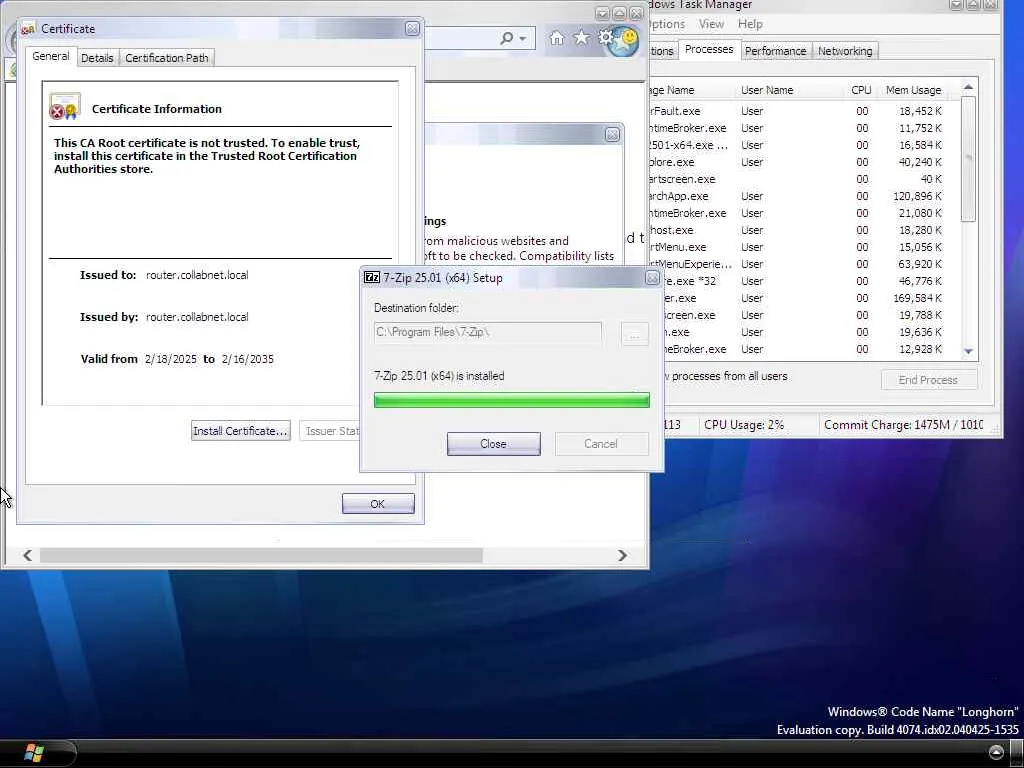Click OK in the Certificate dialog

[x=377, y=504]
